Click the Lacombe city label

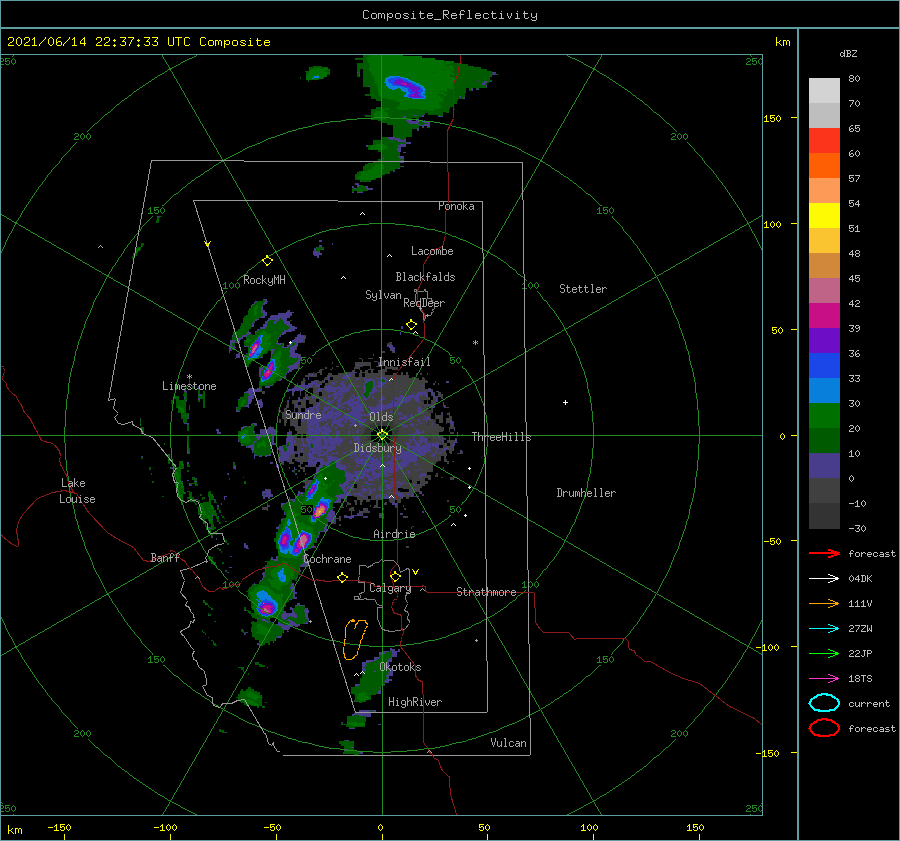(x=432, y=251)
